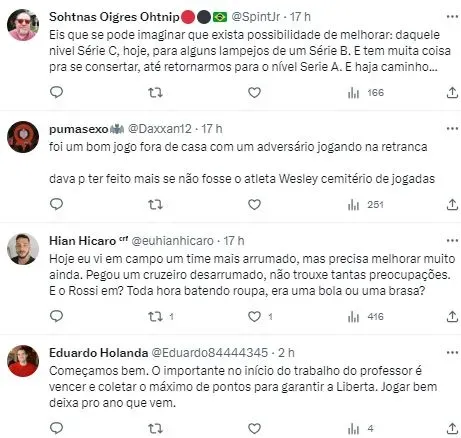Share the Sohtnas Oigres Ohtnip tweet
Image resolution: width=461 pixels, height=438 pixels.
point(452,92)
